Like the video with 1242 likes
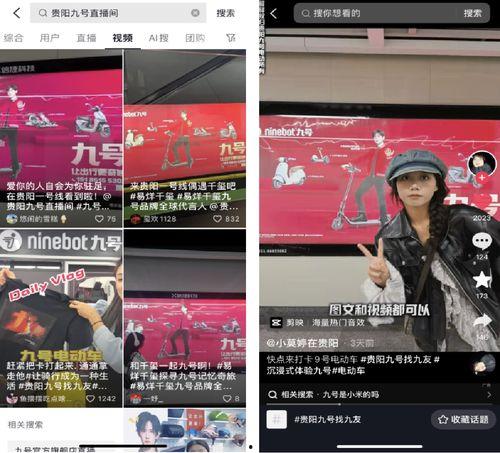This screenshot has width=500, height=453. pos(90,398)
